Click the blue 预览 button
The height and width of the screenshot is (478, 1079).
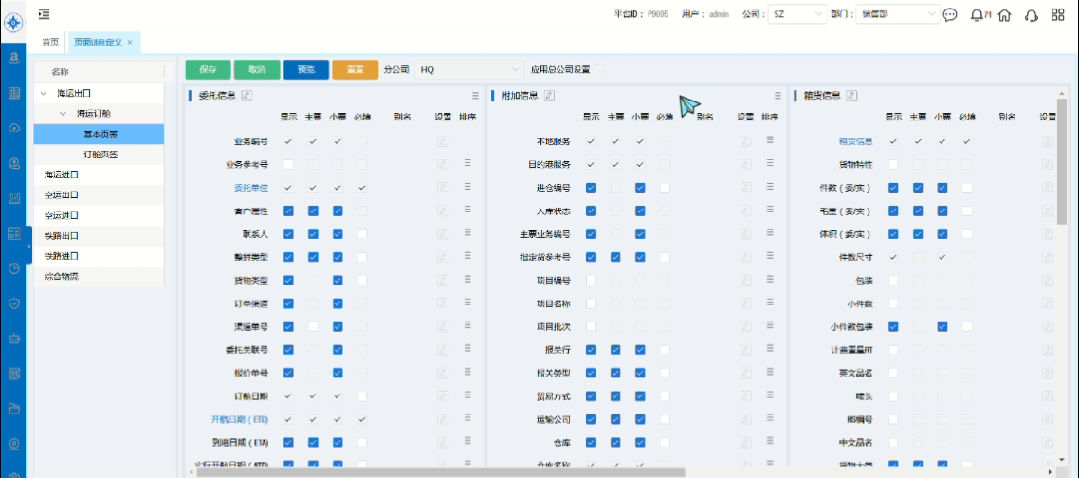pyautogui.click(x=306, y=69)
